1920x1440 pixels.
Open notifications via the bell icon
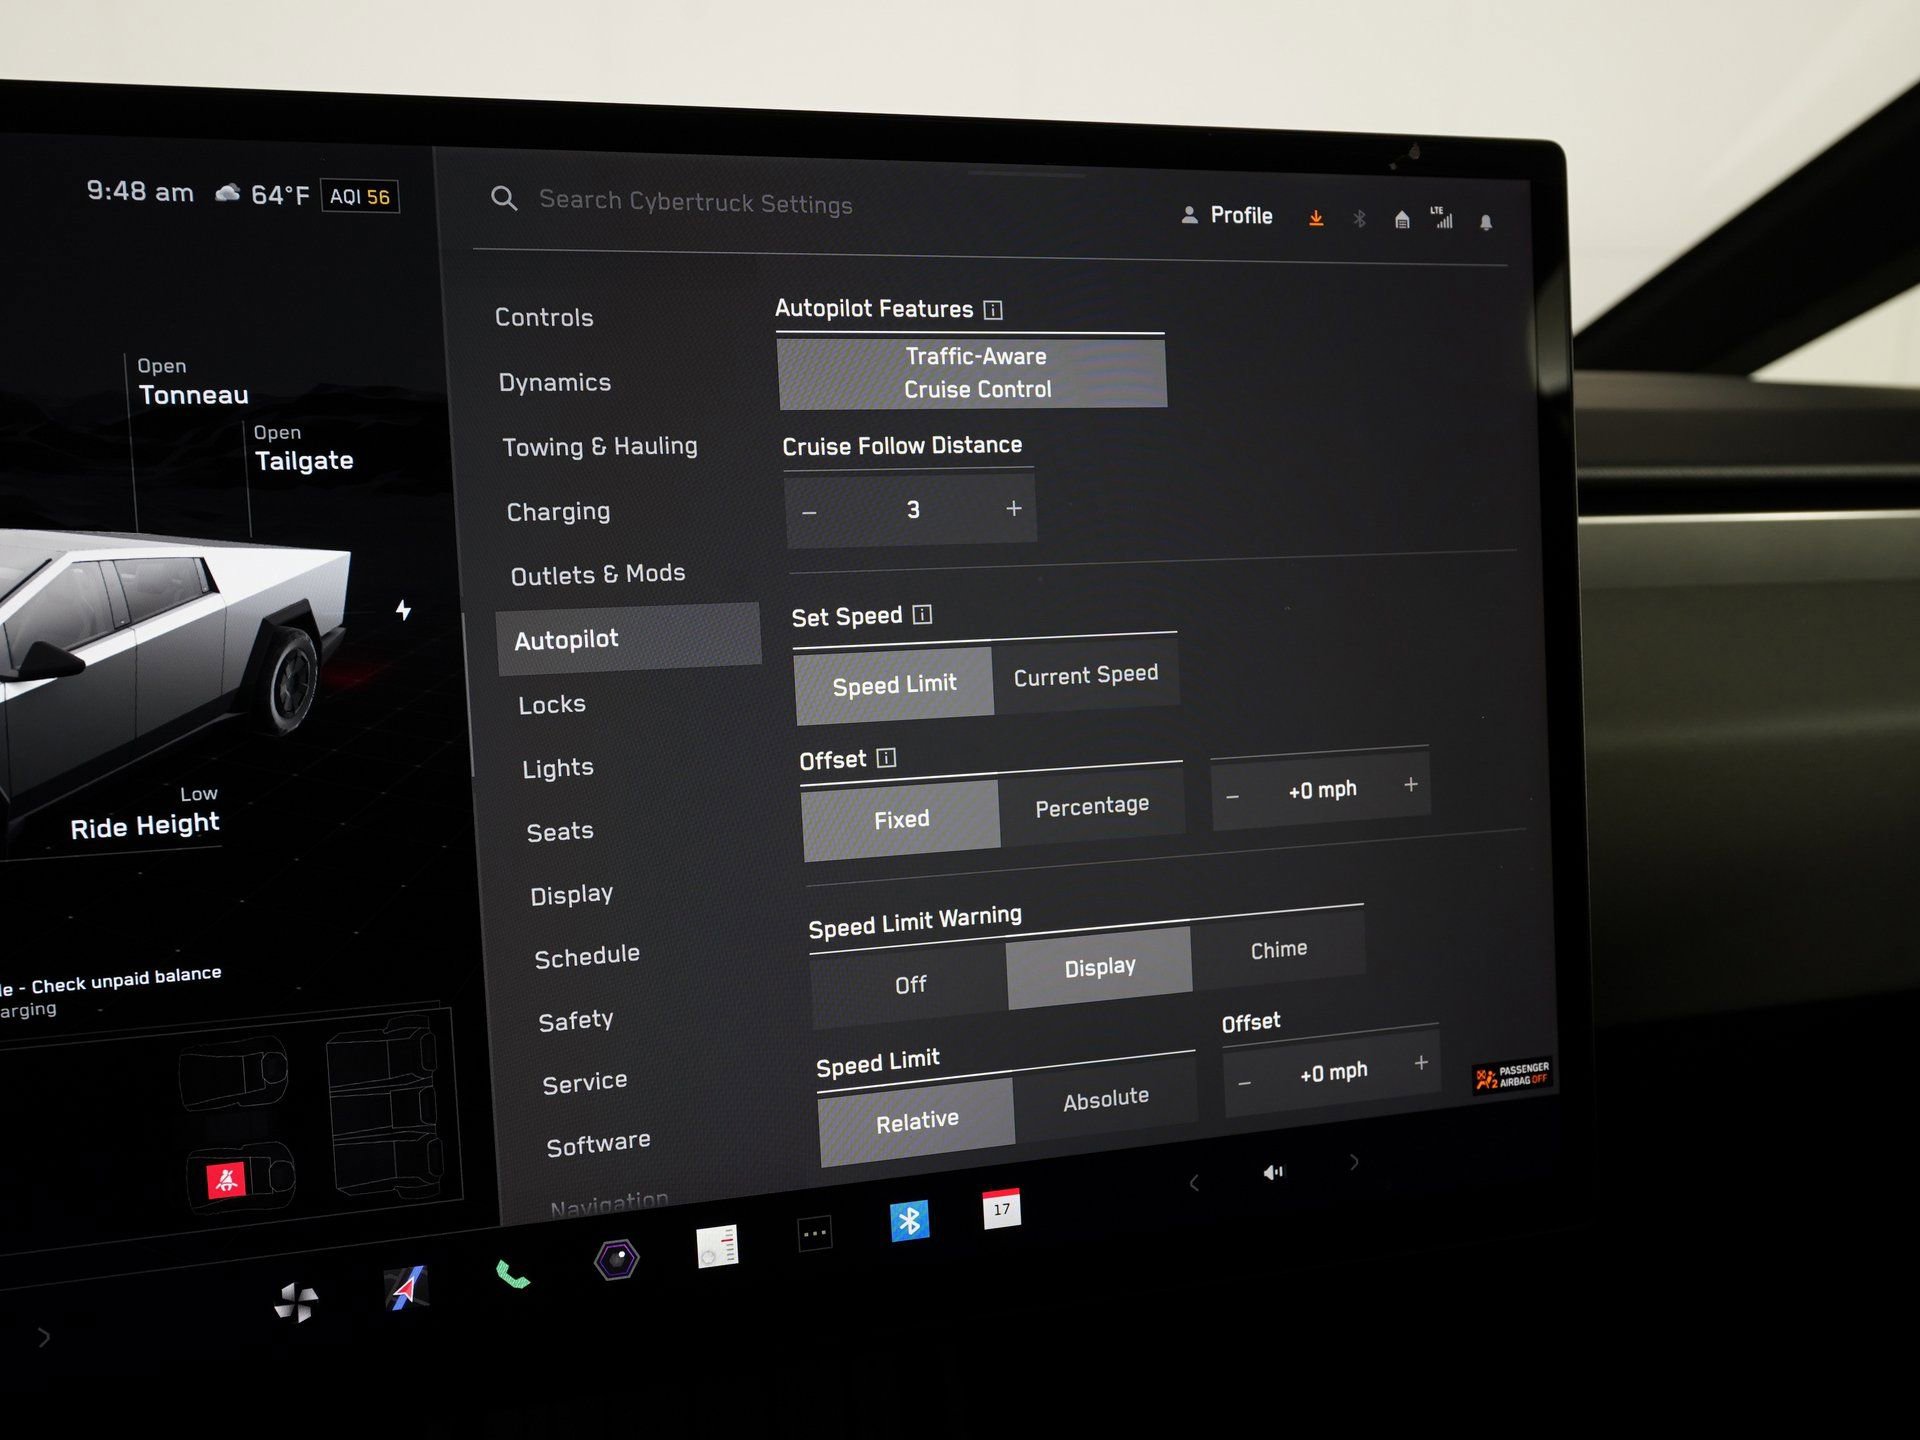[1487, 222]
